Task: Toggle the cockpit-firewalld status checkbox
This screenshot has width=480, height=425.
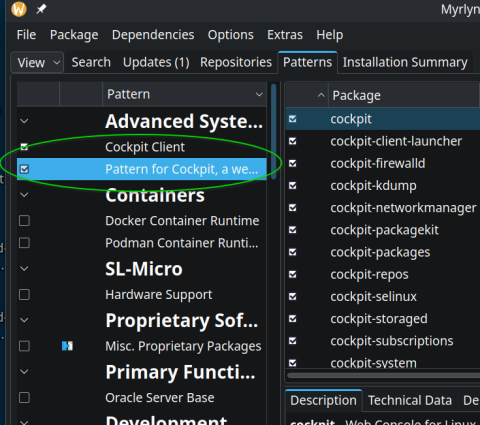Action: (x=293, y=163)
